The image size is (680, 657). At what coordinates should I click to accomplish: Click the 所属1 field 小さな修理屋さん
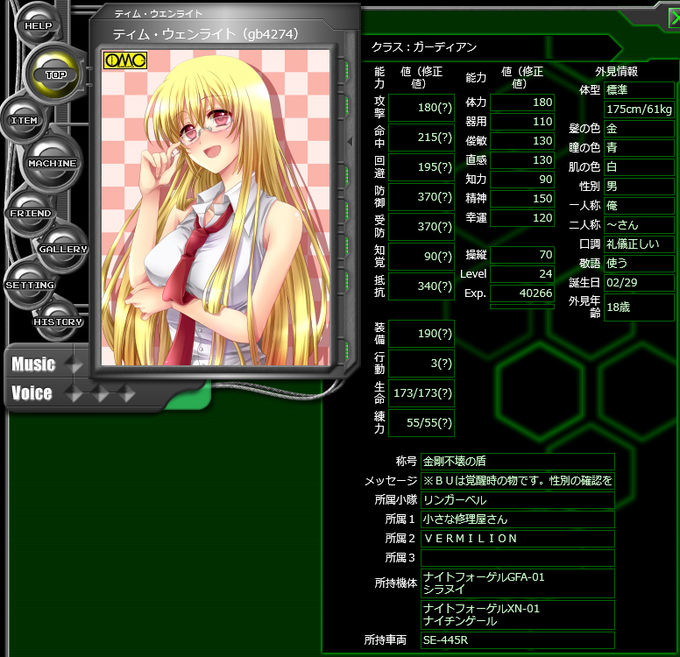click(x=517, y=519)
